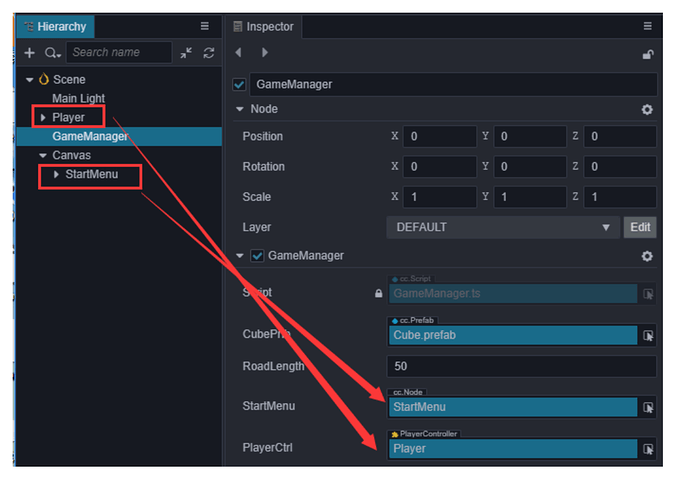Click the RoadLength value field
This screenshot has width=690, height=490.
[x=521, y=366]
